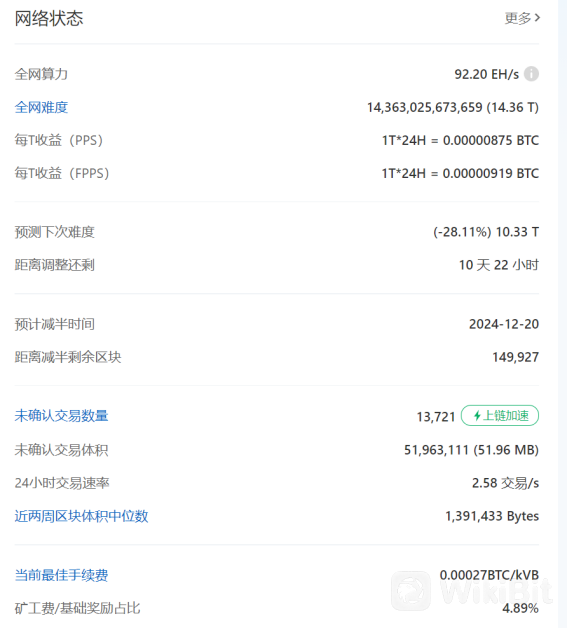The image size is (567, 628).
Task: Click the difficulty value 14,363,025,673,659
Action: tap(425, 107)
